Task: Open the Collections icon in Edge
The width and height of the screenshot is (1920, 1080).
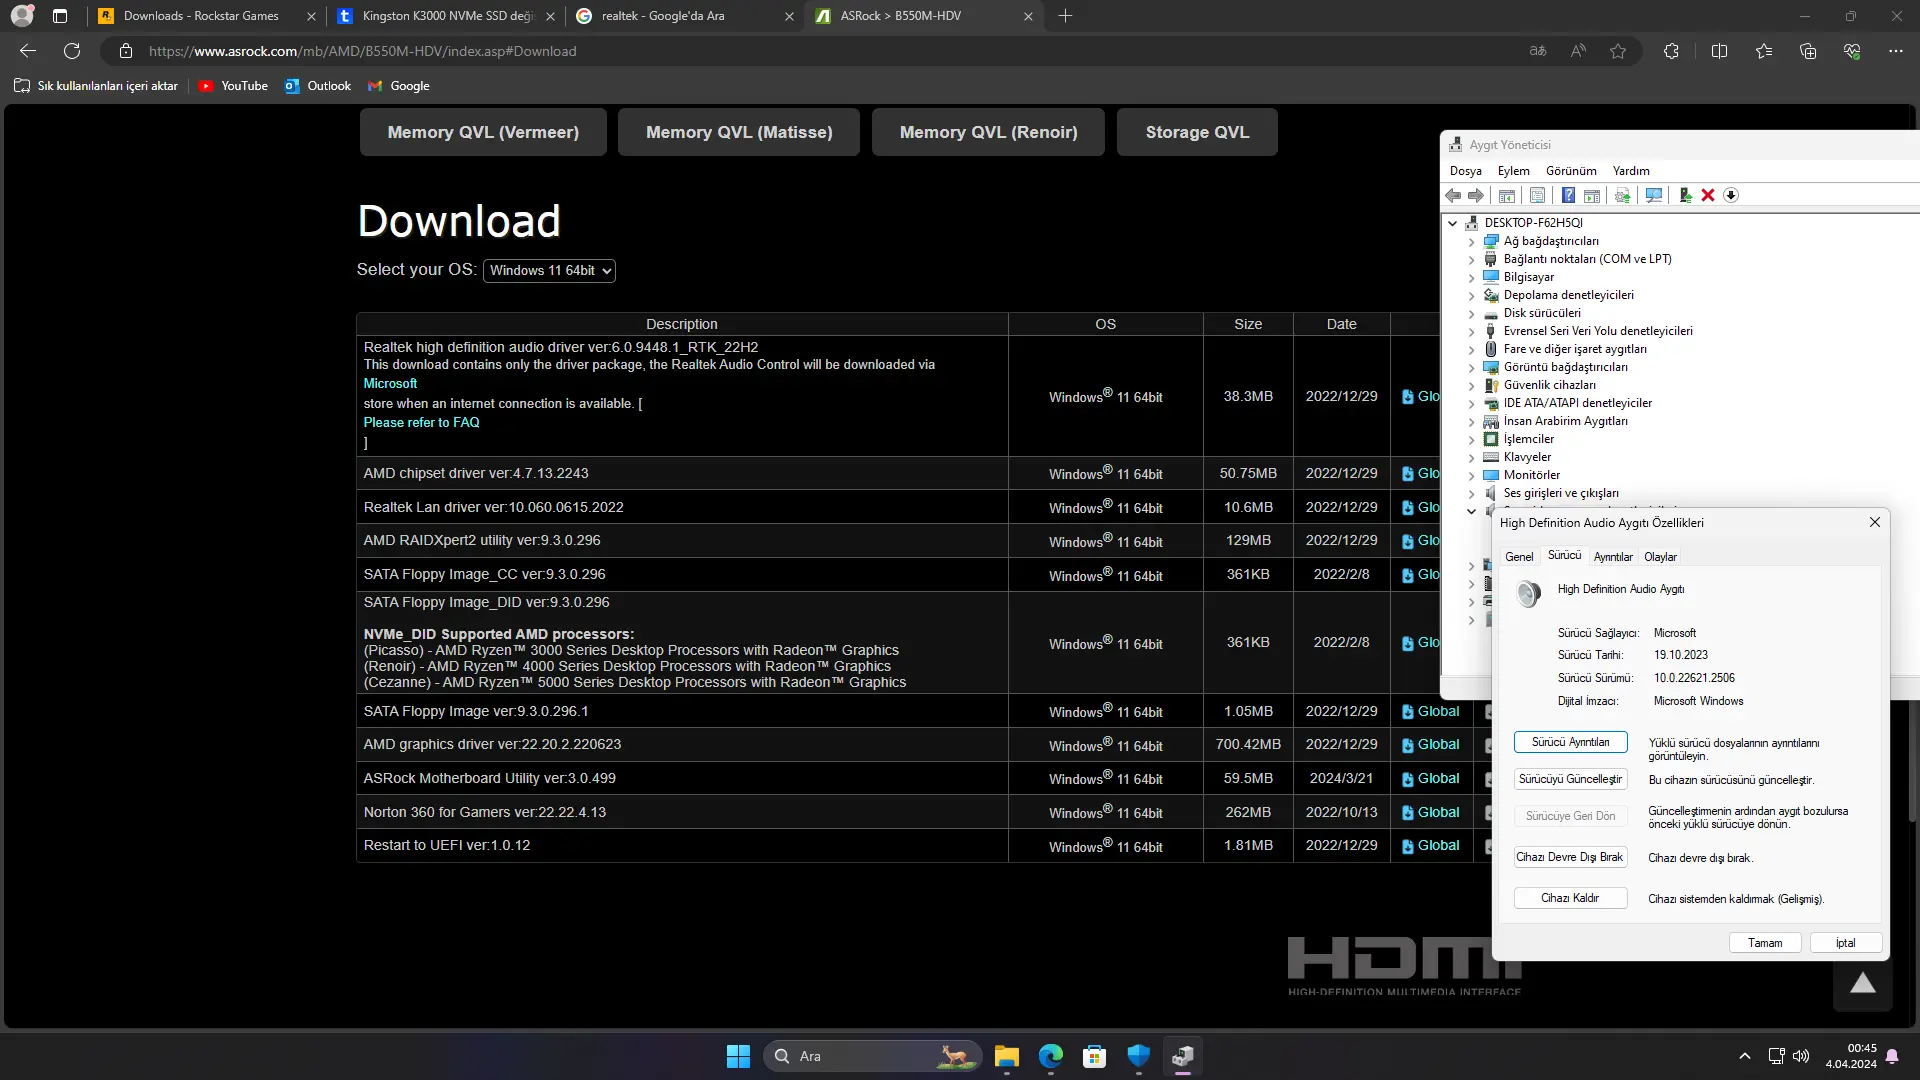Action: coord(1808,51)
